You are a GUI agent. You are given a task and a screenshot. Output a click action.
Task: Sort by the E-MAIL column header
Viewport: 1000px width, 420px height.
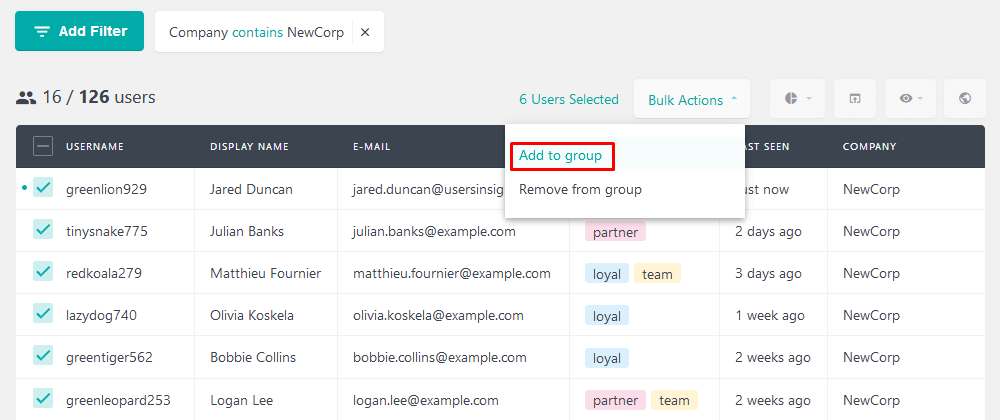(371, 147)
